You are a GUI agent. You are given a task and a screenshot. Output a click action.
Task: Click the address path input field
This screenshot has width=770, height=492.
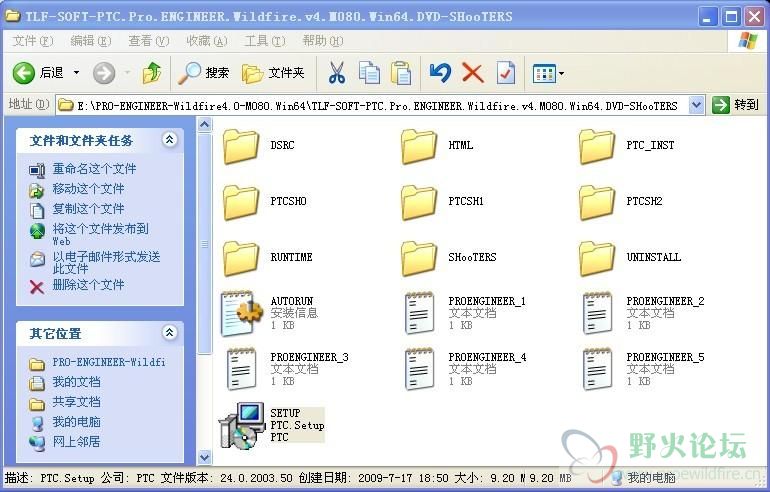click(372, 105)
